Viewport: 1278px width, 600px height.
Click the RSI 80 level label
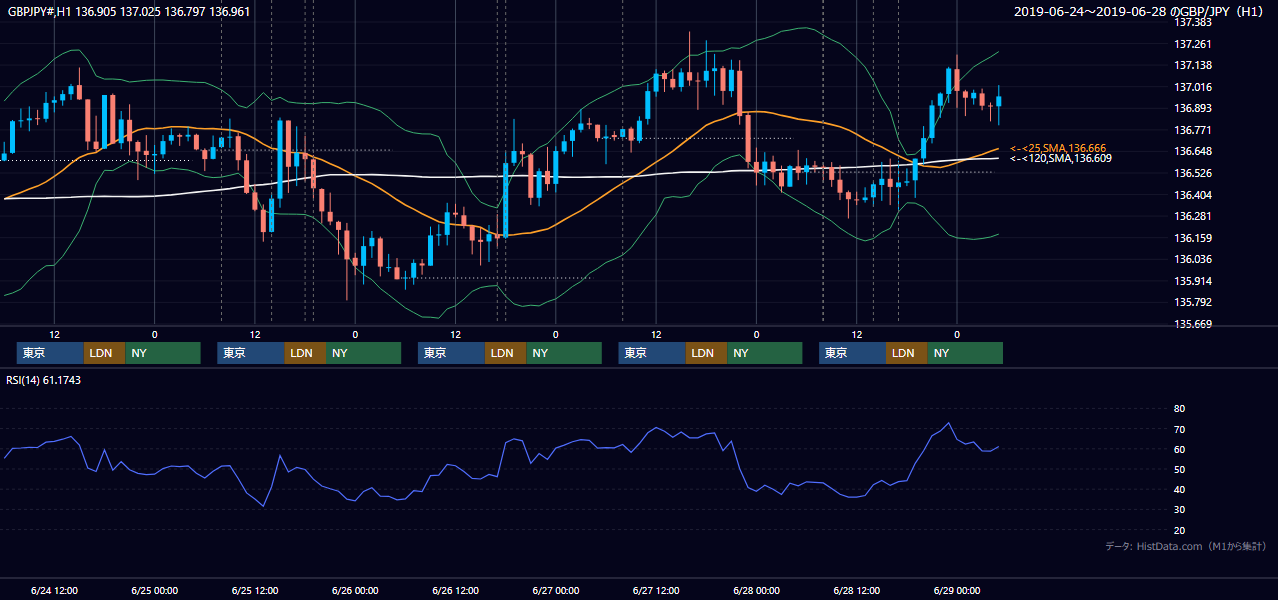point(1180,409)
